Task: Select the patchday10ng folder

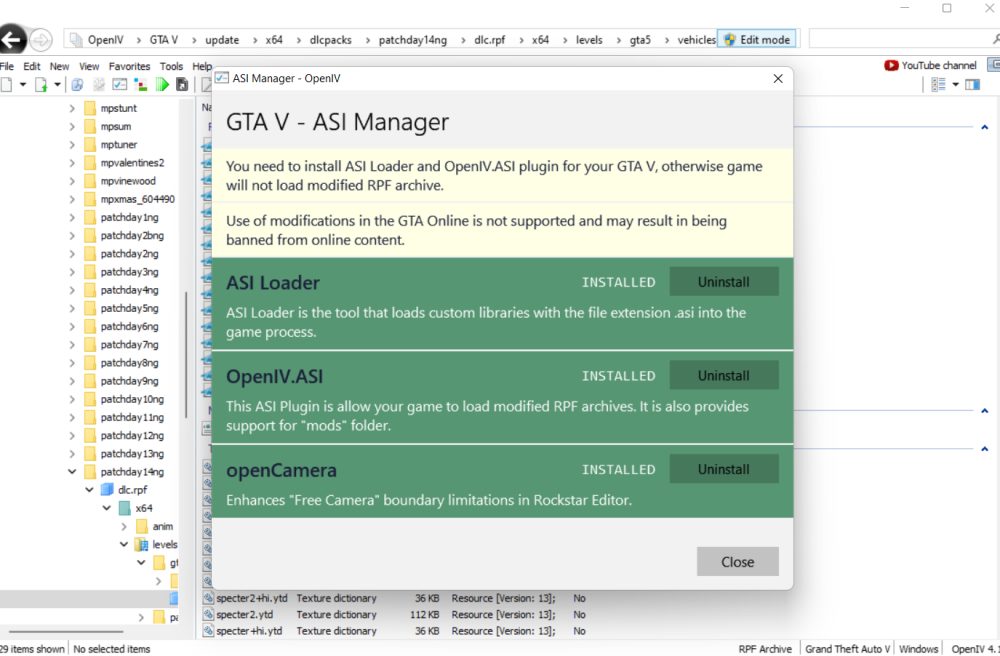Action: [132, 399]
